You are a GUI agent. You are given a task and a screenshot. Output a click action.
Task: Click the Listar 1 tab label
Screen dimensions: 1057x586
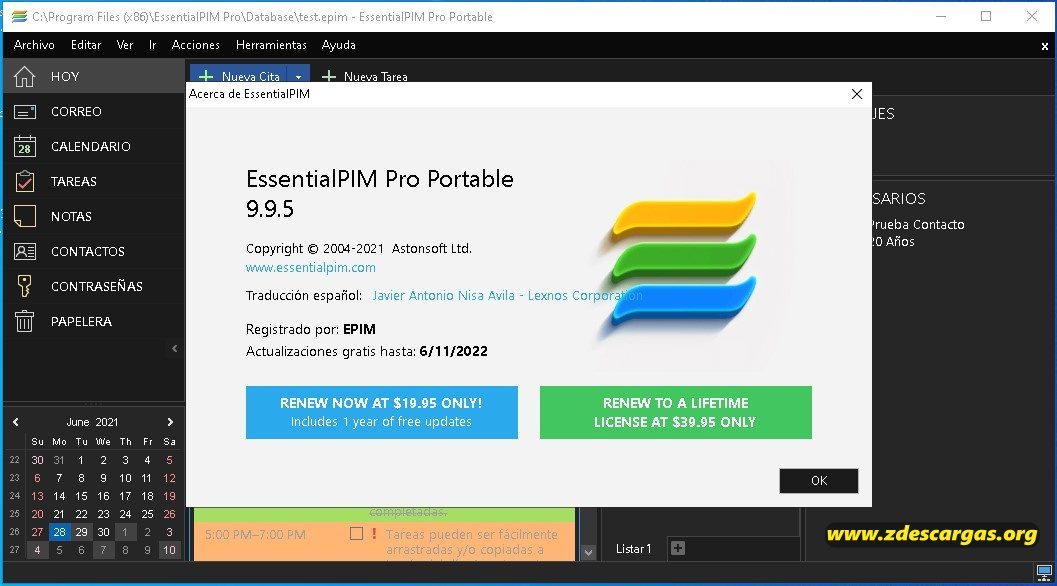(634, 549)
